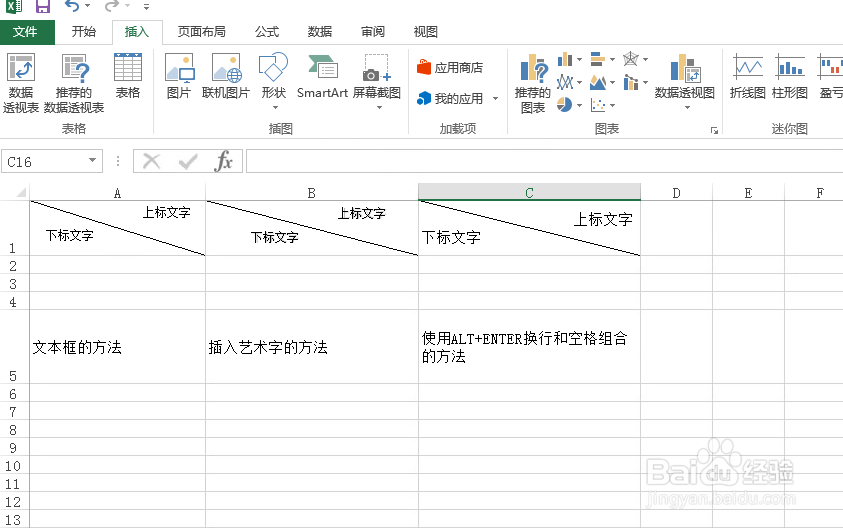Insert a pie chart from chart gallery

565,104
